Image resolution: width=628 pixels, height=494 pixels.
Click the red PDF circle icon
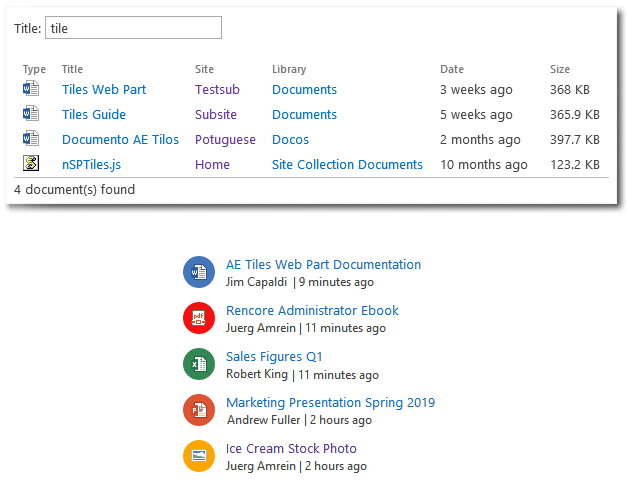point(199,318)
